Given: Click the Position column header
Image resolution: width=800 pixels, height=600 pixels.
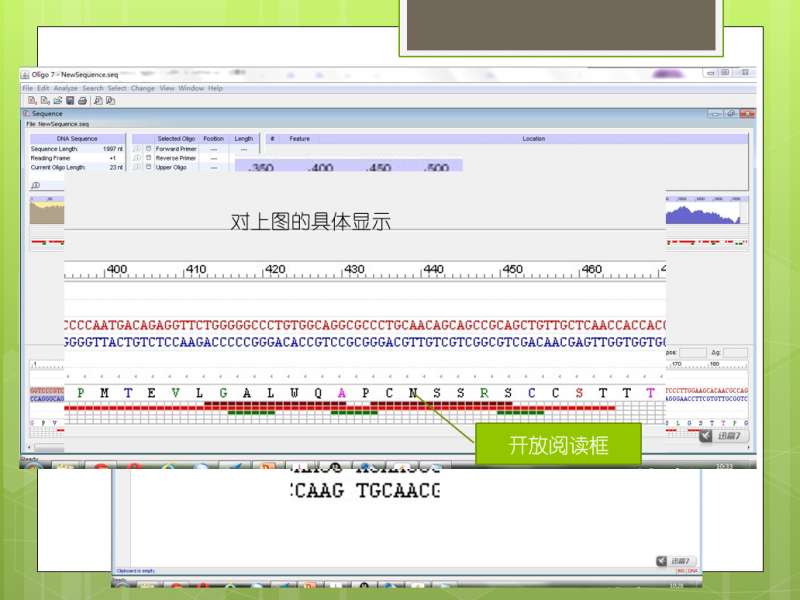Looking at the screenshot, I should click(x=213, y=139).
